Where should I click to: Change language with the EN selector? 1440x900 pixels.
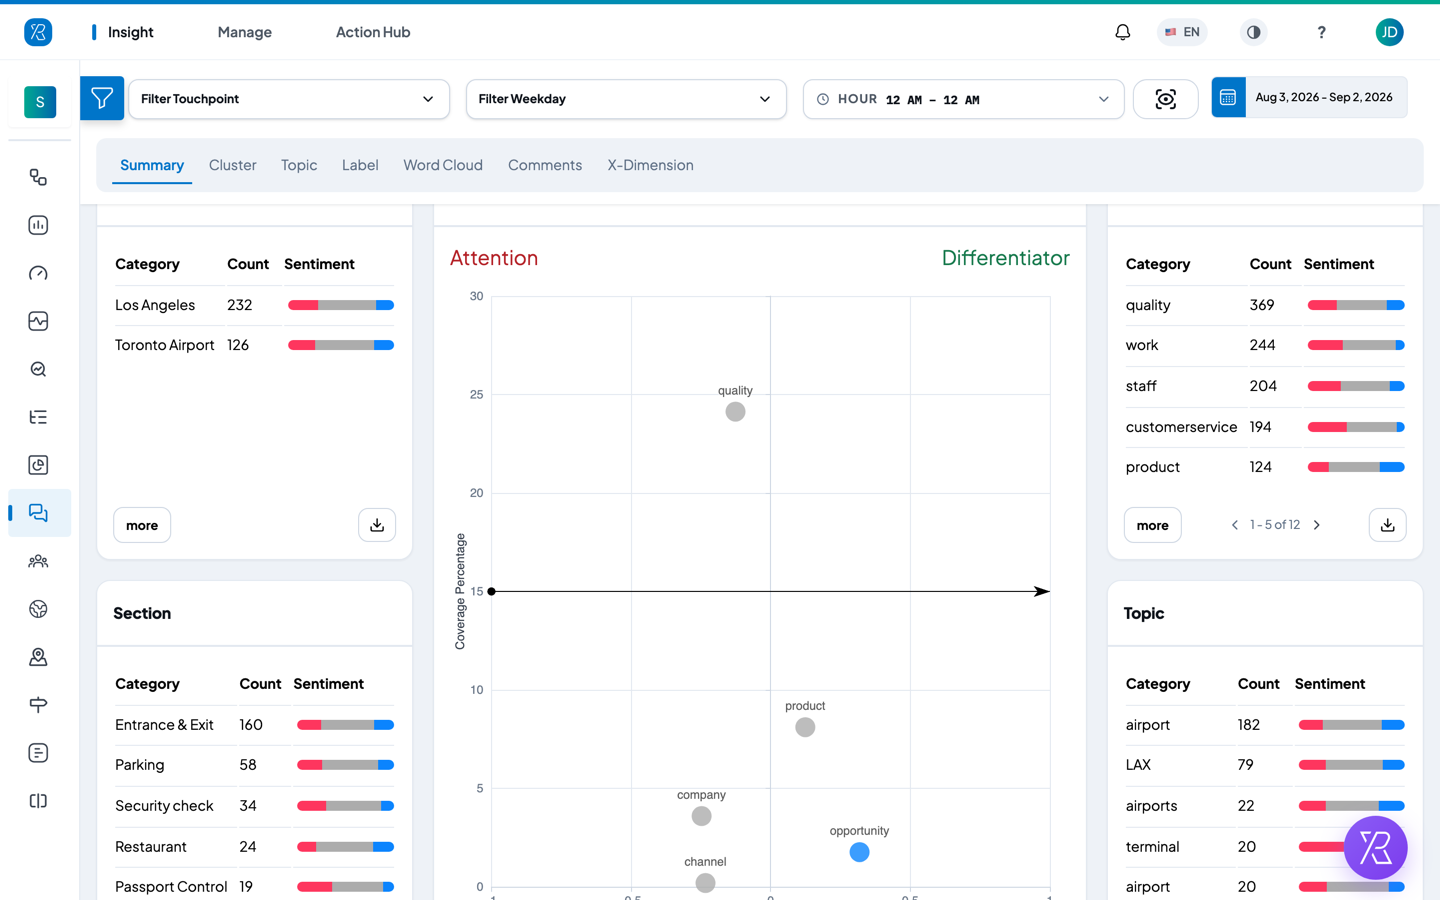click(1182, 32)
